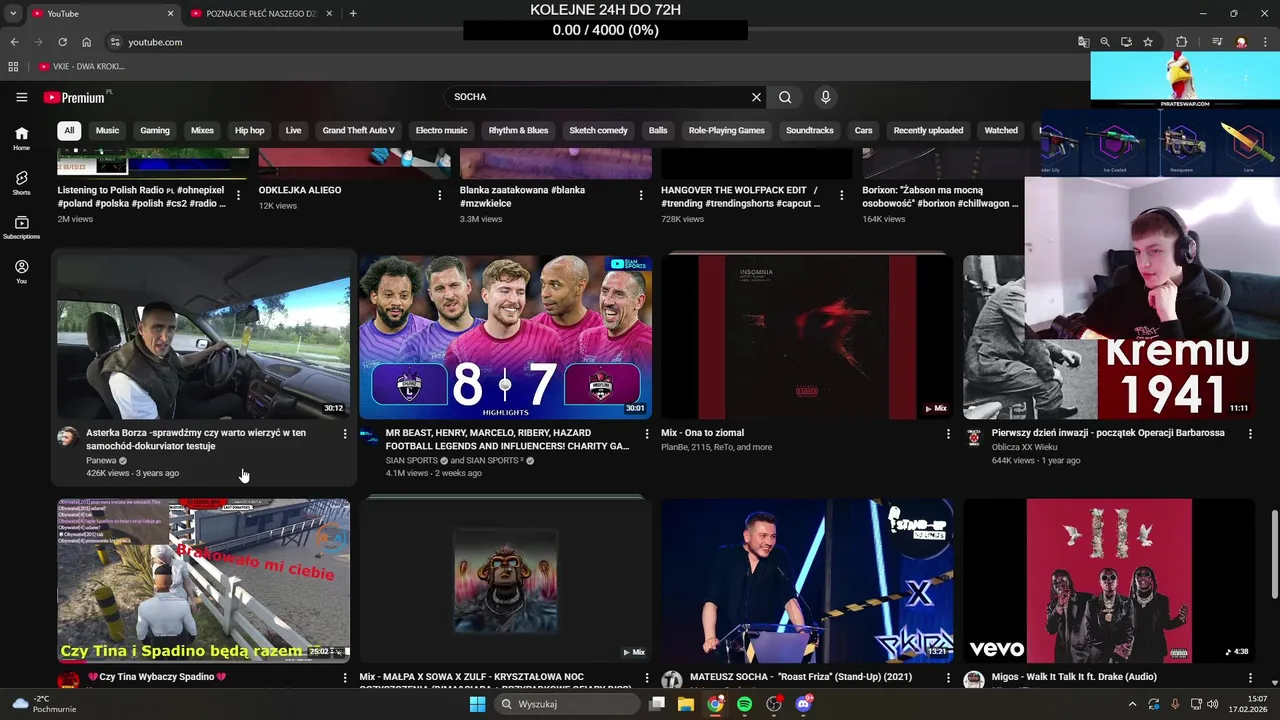Open the YouTube guide hamburger menu
This screenshot has width=1280, height=720.
pos(21,97)
